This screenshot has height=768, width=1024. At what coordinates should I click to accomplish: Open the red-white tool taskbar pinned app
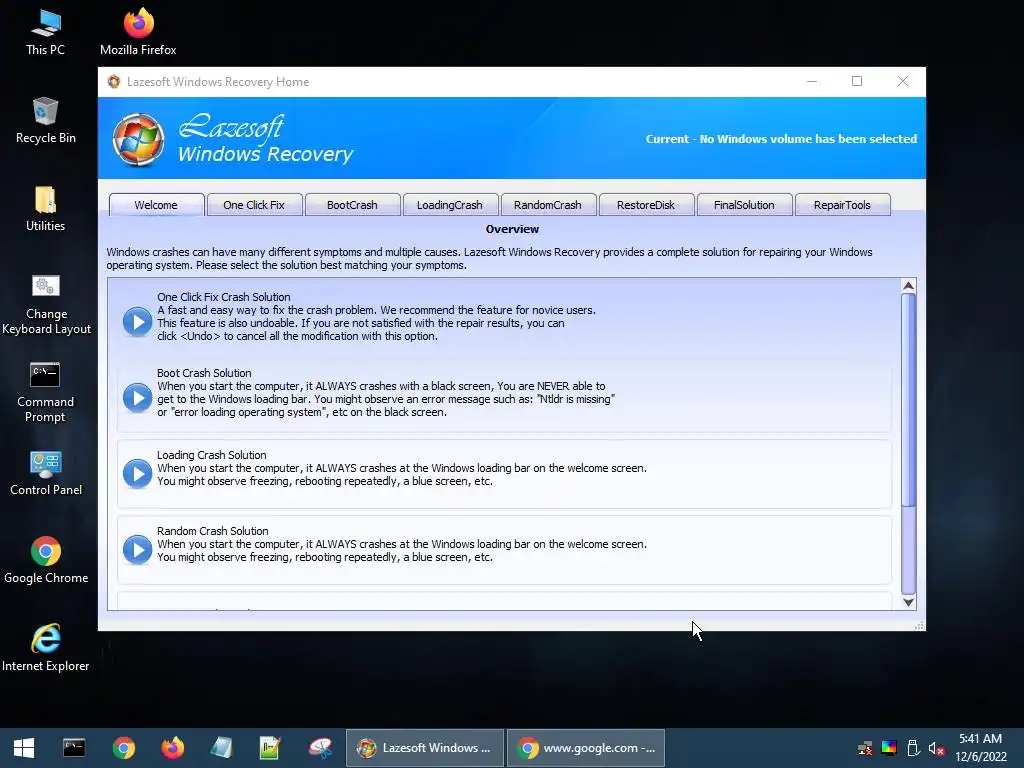coord(320,748)
